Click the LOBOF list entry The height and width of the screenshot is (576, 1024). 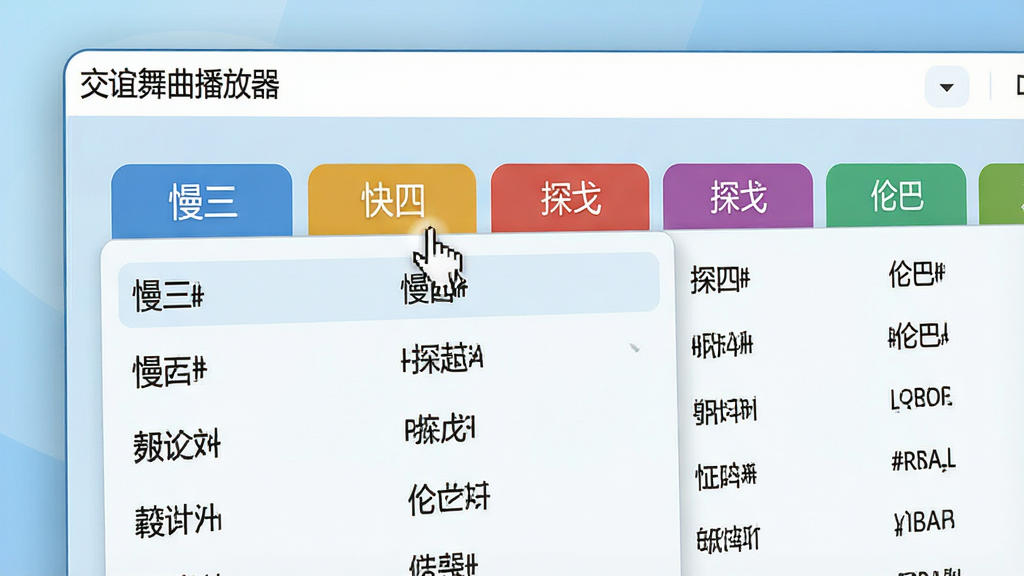point(921,398)
